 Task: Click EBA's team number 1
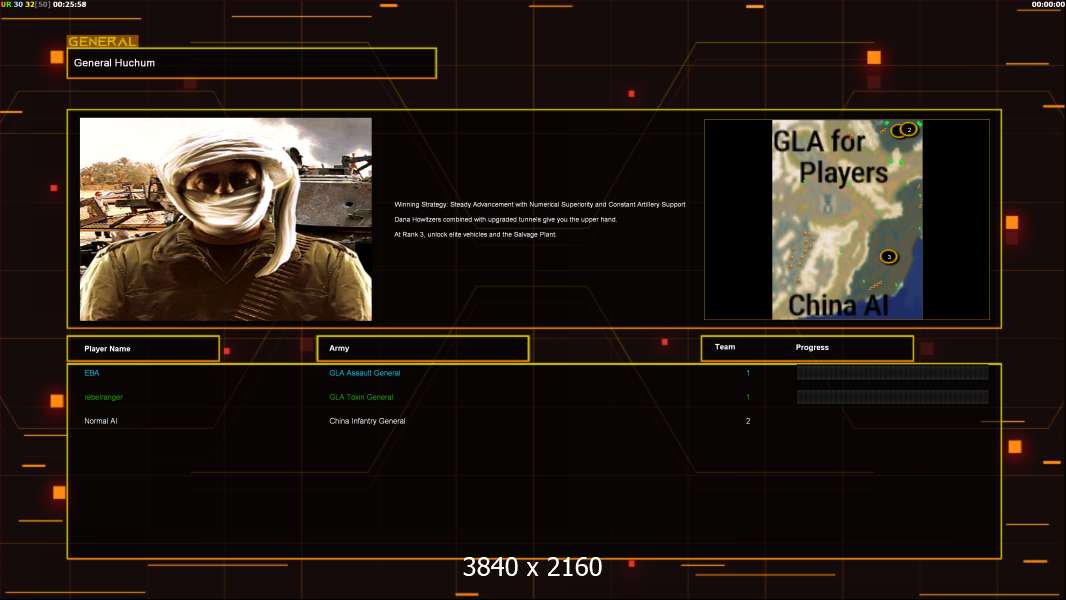pyautogui.click(x=748, y=373)
